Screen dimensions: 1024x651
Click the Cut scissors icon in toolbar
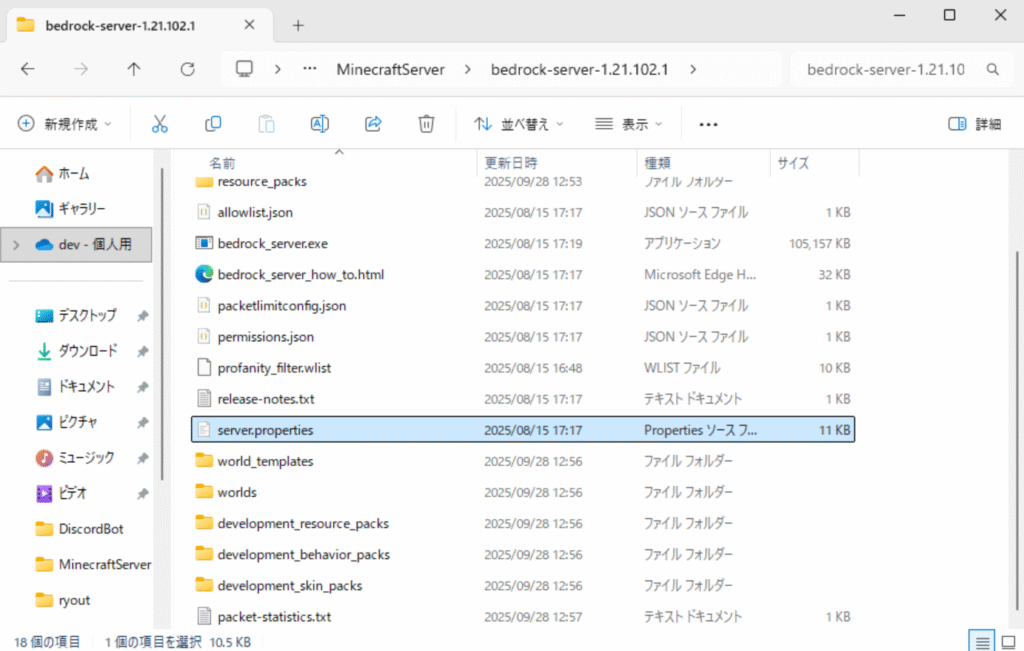[x=160, y=124]
